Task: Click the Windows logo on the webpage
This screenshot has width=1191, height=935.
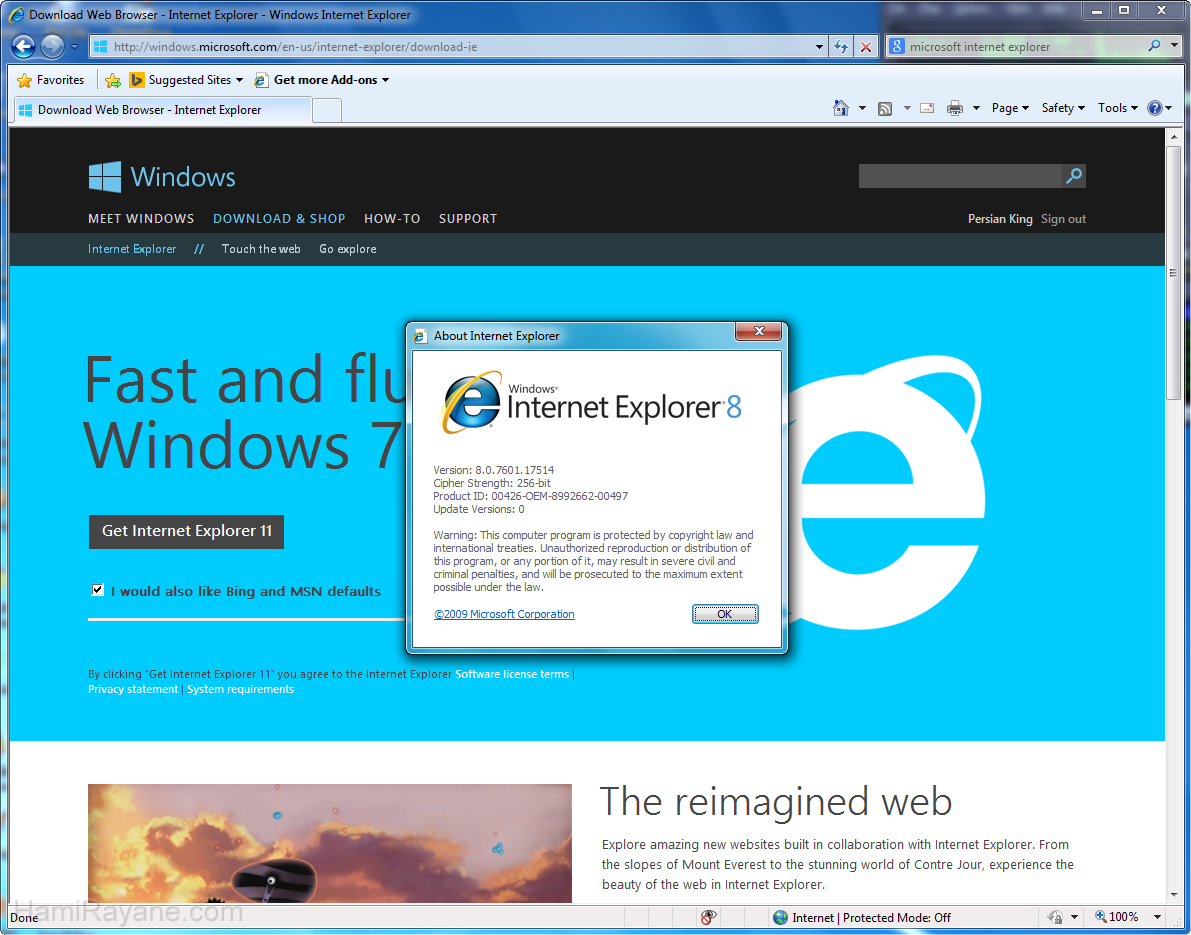Action: 162,177
